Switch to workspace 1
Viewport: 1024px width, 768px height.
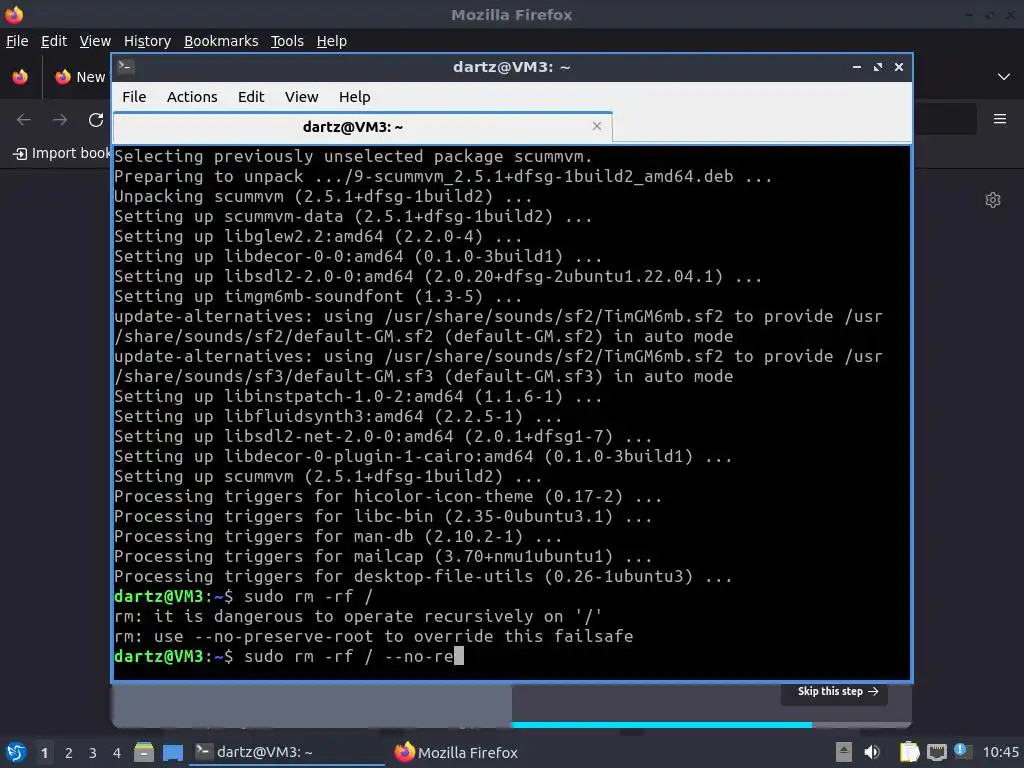click(x=44, y=753)
